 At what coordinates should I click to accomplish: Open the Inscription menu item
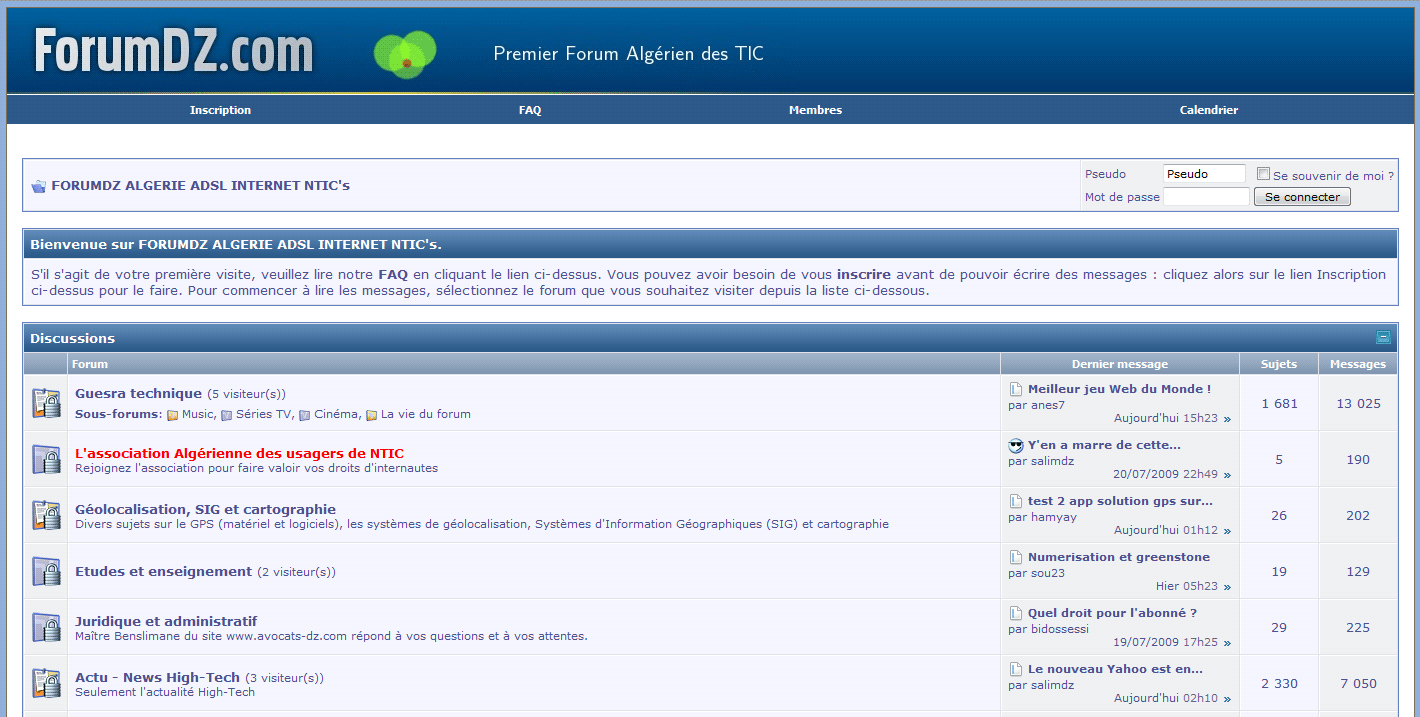[x=220, y=110]
